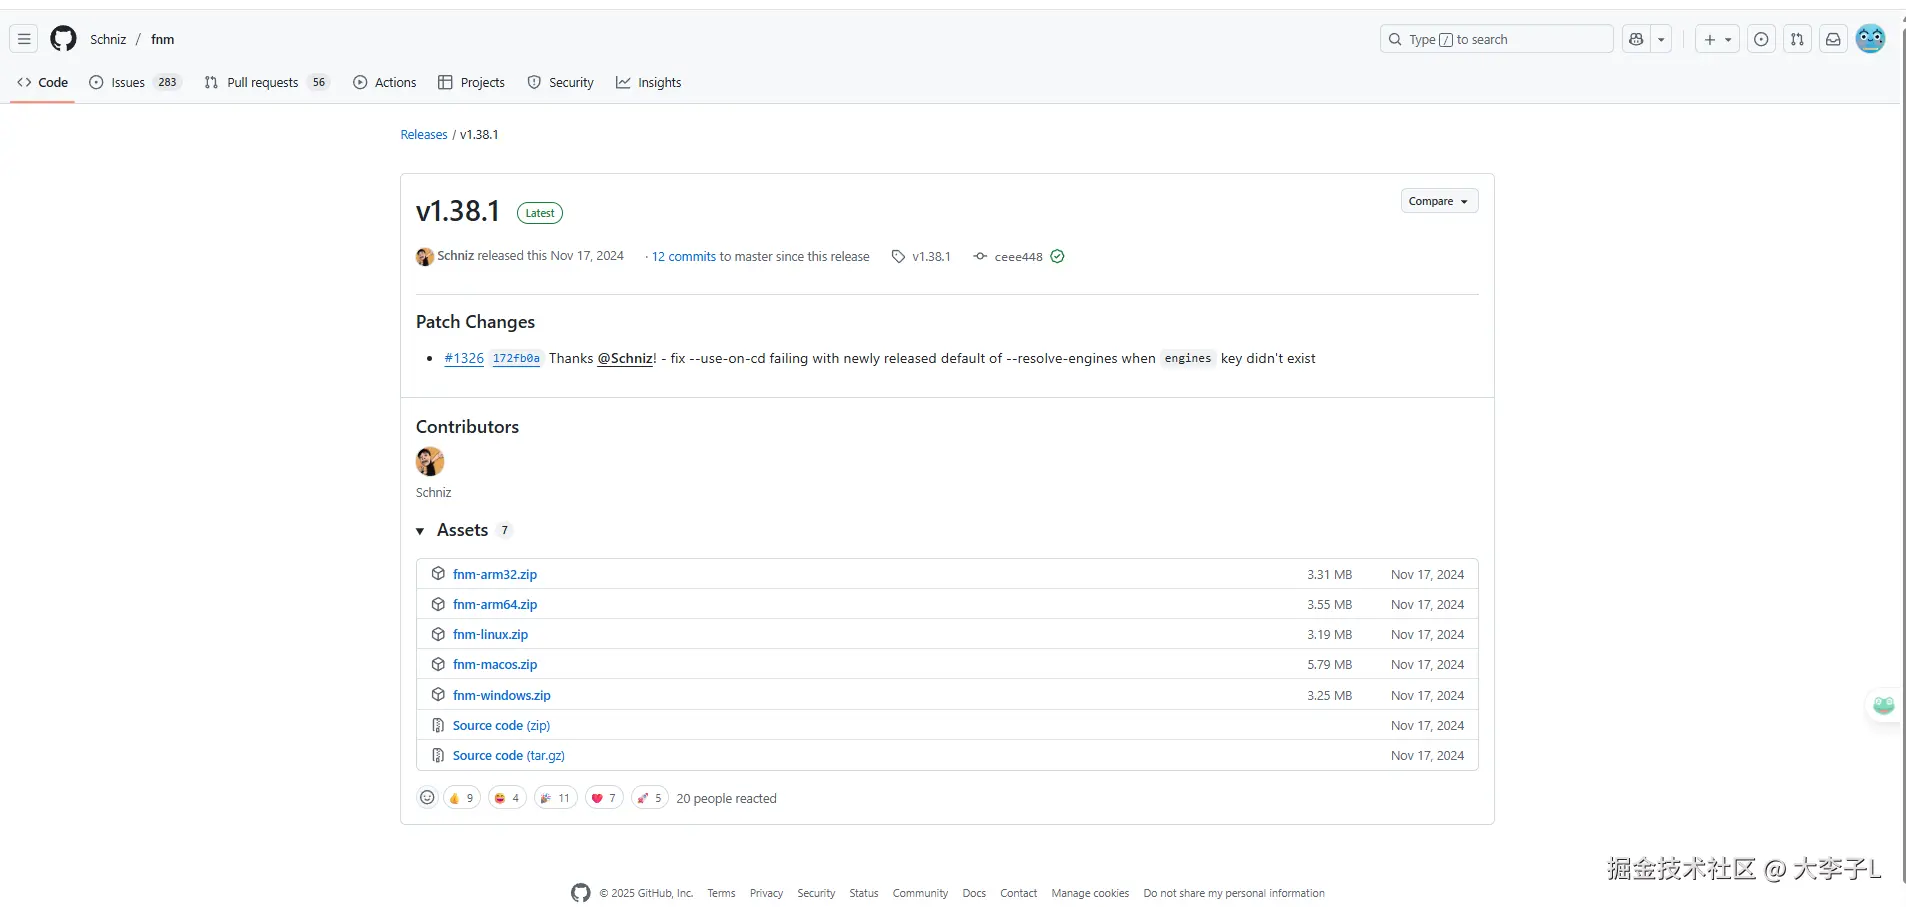Click package icon beside fnm-arm64.zip
This screenshot has width=1906, height=907.
(438, 604)
